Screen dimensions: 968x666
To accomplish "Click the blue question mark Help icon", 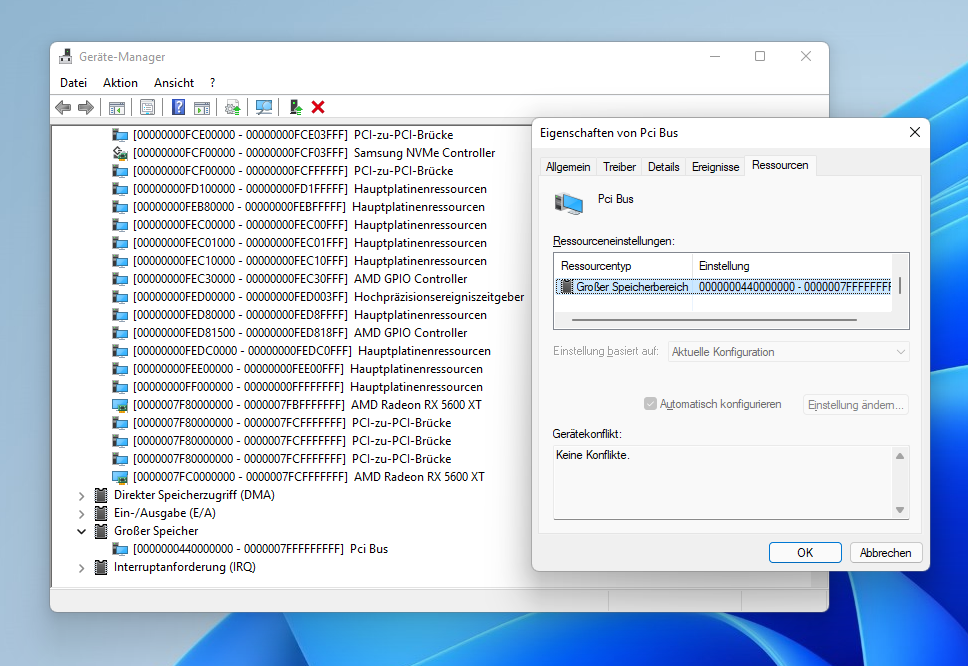I will point(178,107).
